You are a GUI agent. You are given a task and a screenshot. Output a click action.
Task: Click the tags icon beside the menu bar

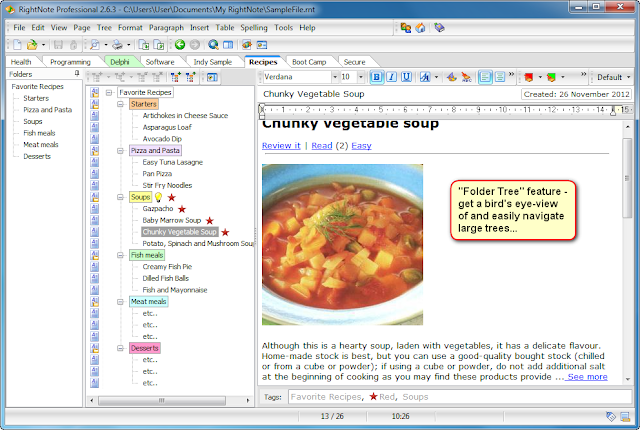click(439, 28)
